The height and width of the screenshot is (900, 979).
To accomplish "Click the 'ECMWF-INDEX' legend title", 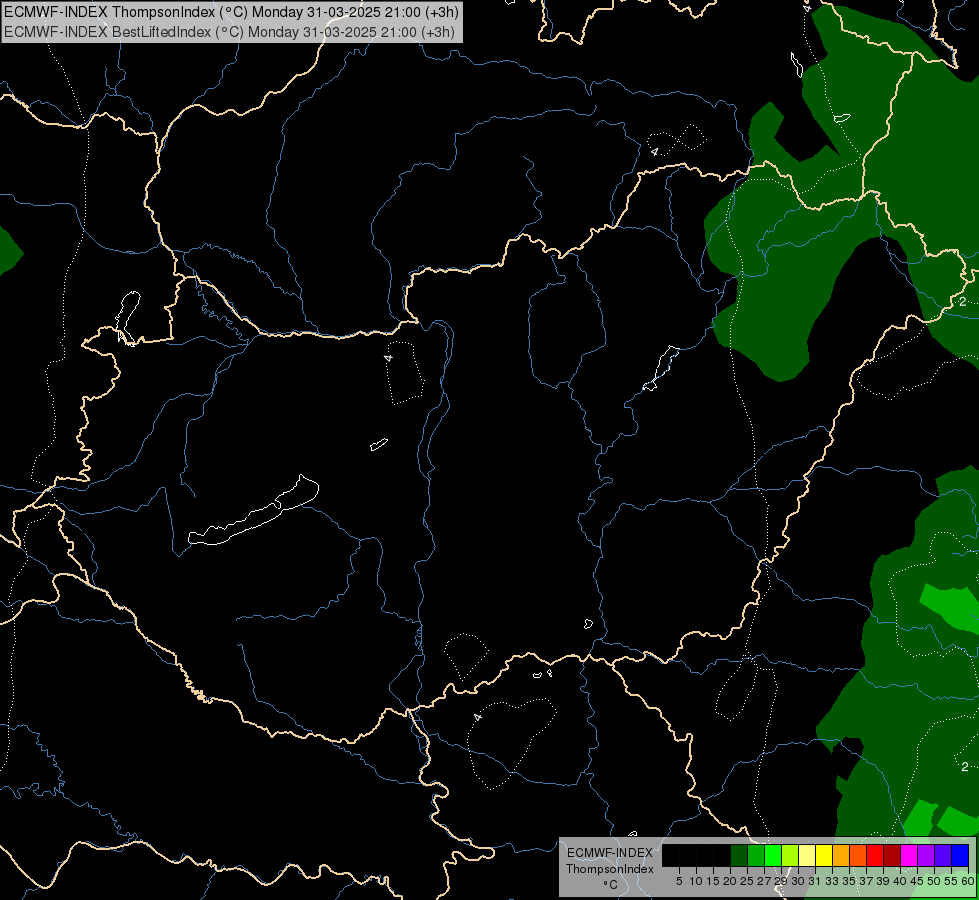I will (610, 853).
